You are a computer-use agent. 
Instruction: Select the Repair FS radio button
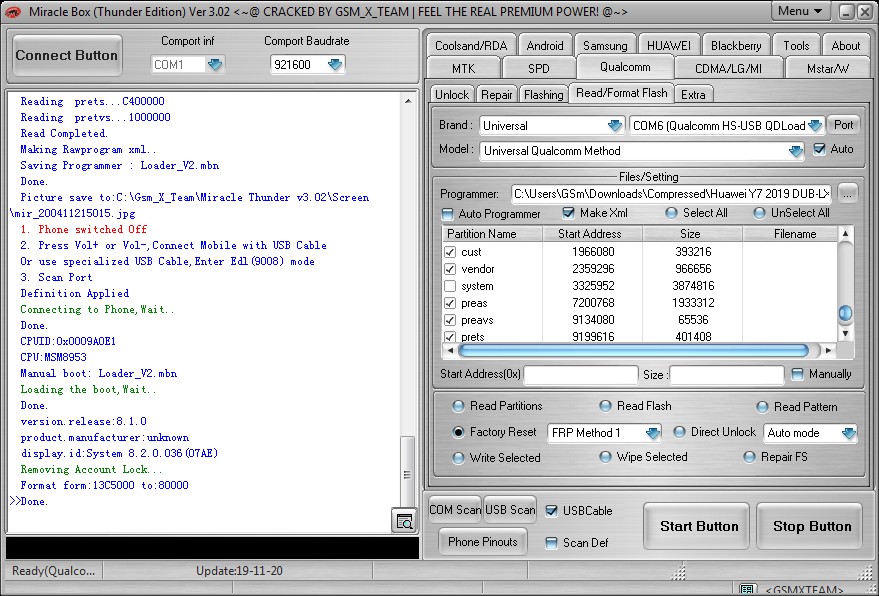point(750,458)
